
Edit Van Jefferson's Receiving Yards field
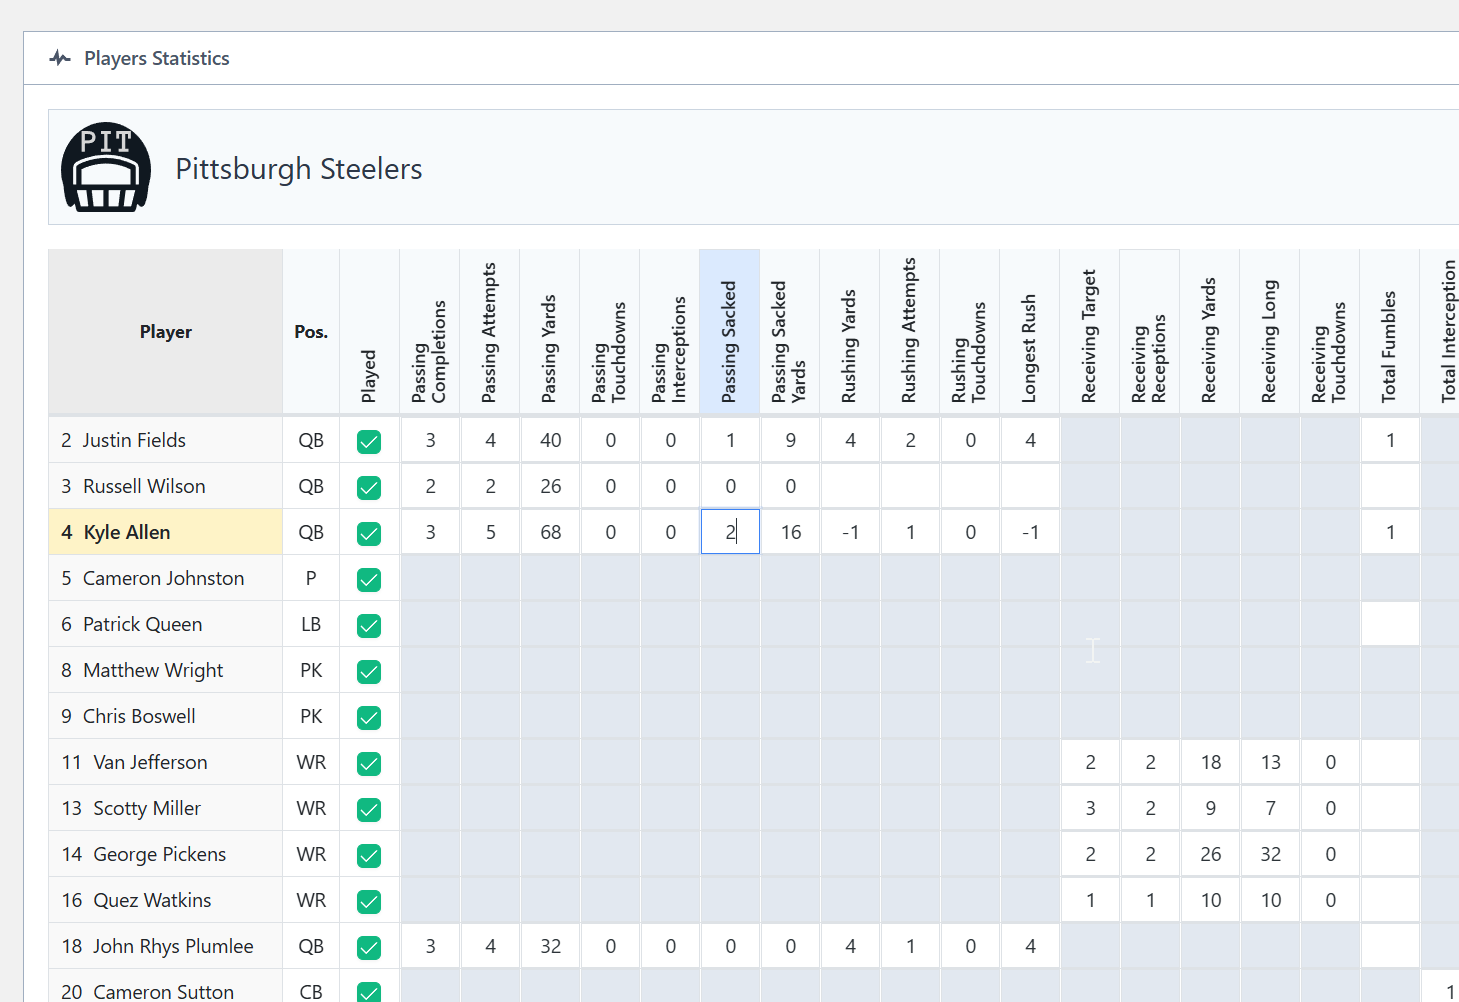click(x=1210, y=762)
